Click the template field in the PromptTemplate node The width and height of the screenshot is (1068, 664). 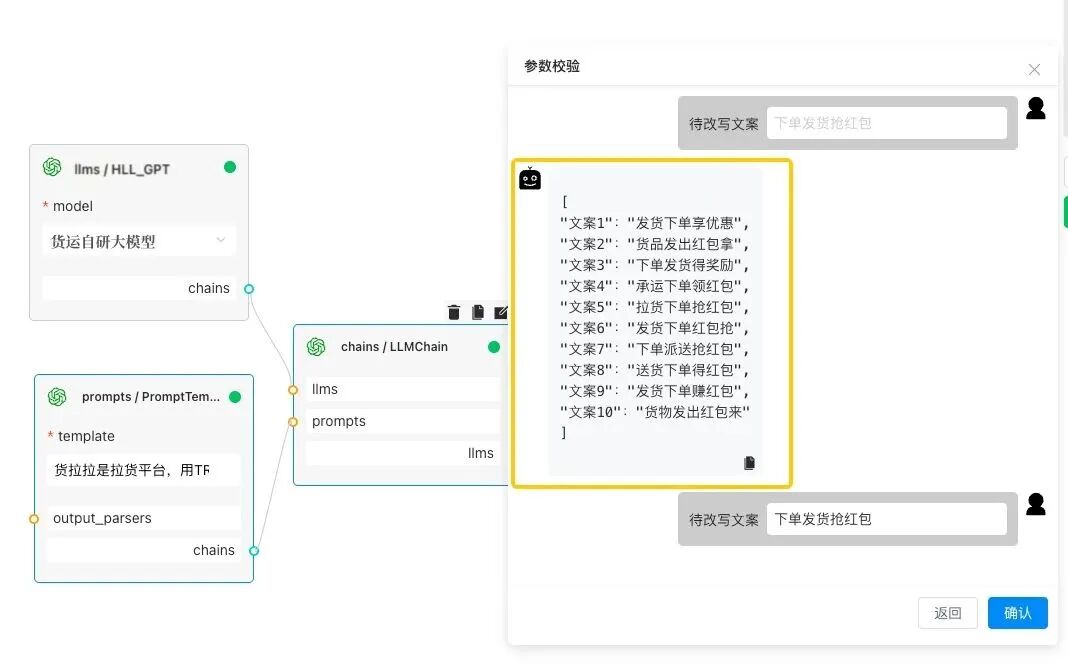tap(144, 470)
